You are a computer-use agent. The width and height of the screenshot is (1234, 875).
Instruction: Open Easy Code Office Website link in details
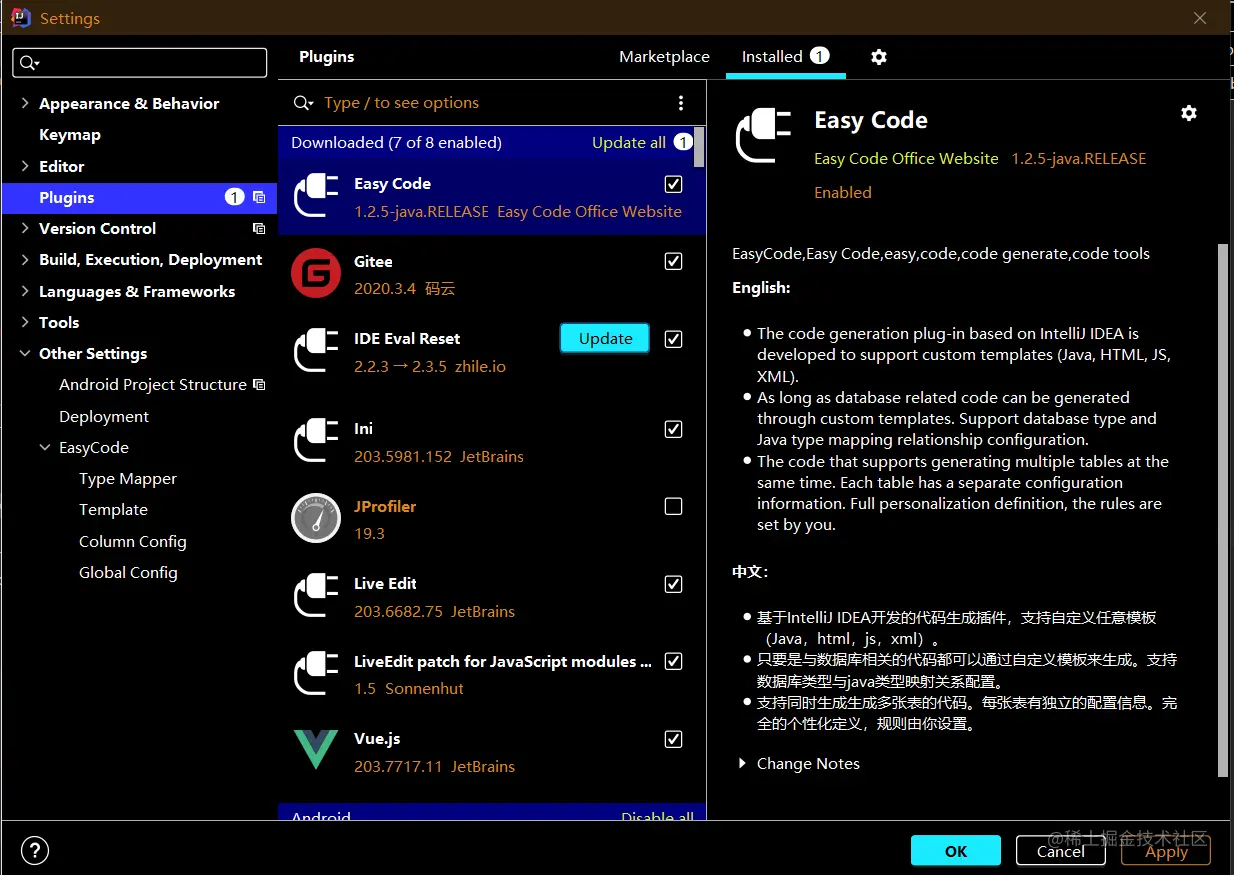(x=906, y=159)
